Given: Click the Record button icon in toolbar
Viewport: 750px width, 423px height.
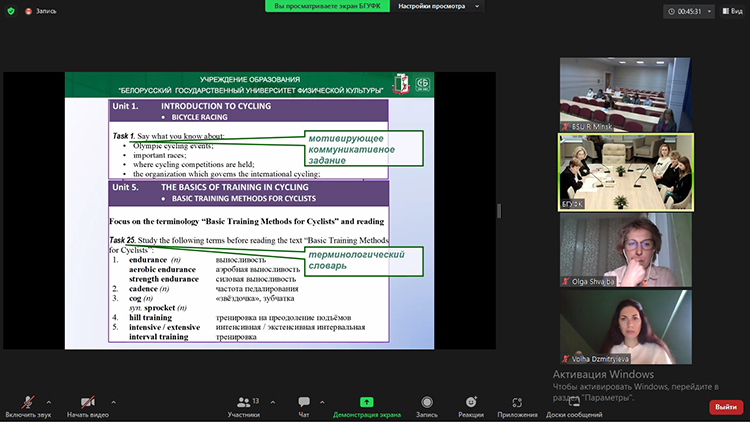Looking at the screenshot, I should coord(427,402).
